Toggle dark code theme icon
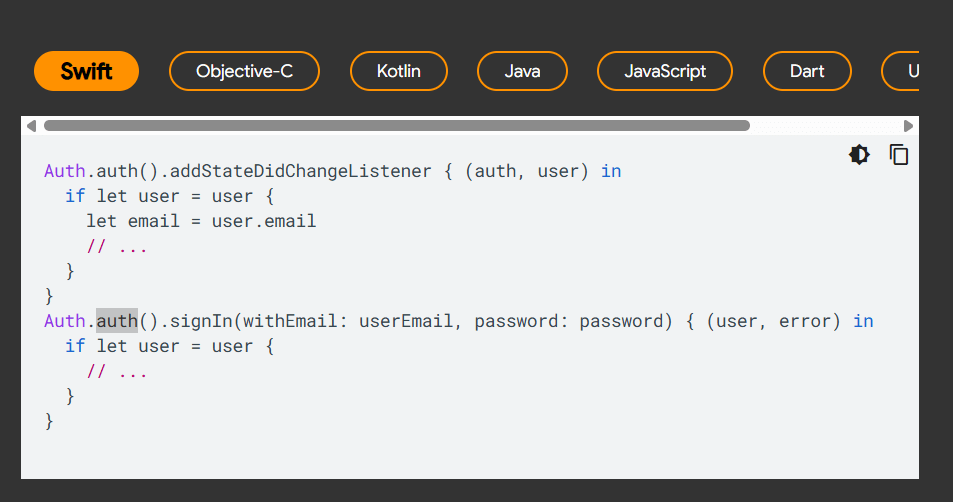The width and height of the screenshot is (953, 502). click(x=859, y=155)
